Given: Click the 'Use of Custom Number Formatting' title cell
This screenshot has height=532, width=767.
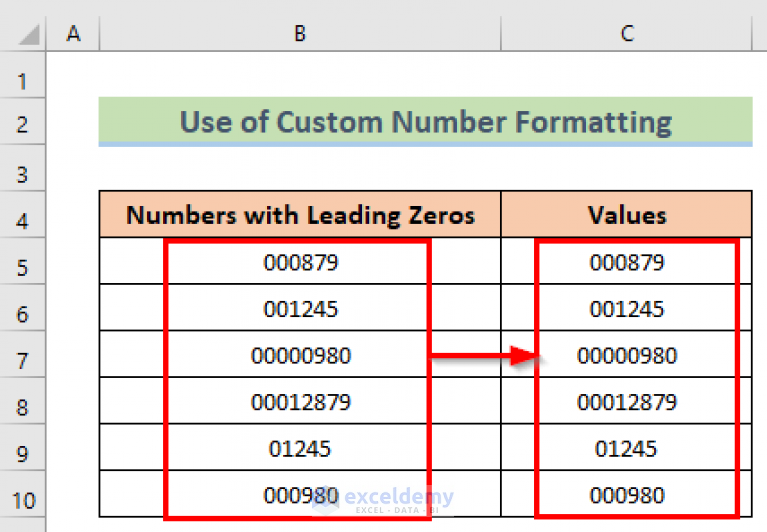Looking at the screenshot, I should (426, 121).
